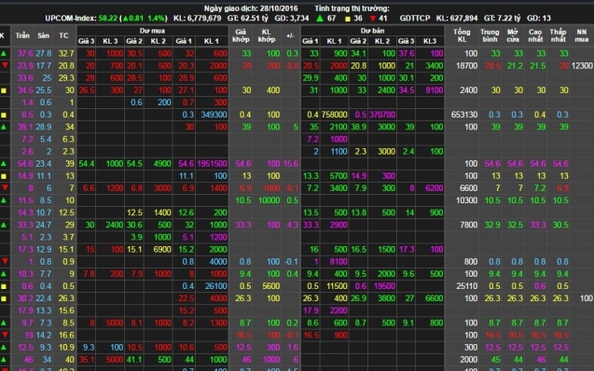Click the red down-arrow beside 41 in header

pos(373,19)
